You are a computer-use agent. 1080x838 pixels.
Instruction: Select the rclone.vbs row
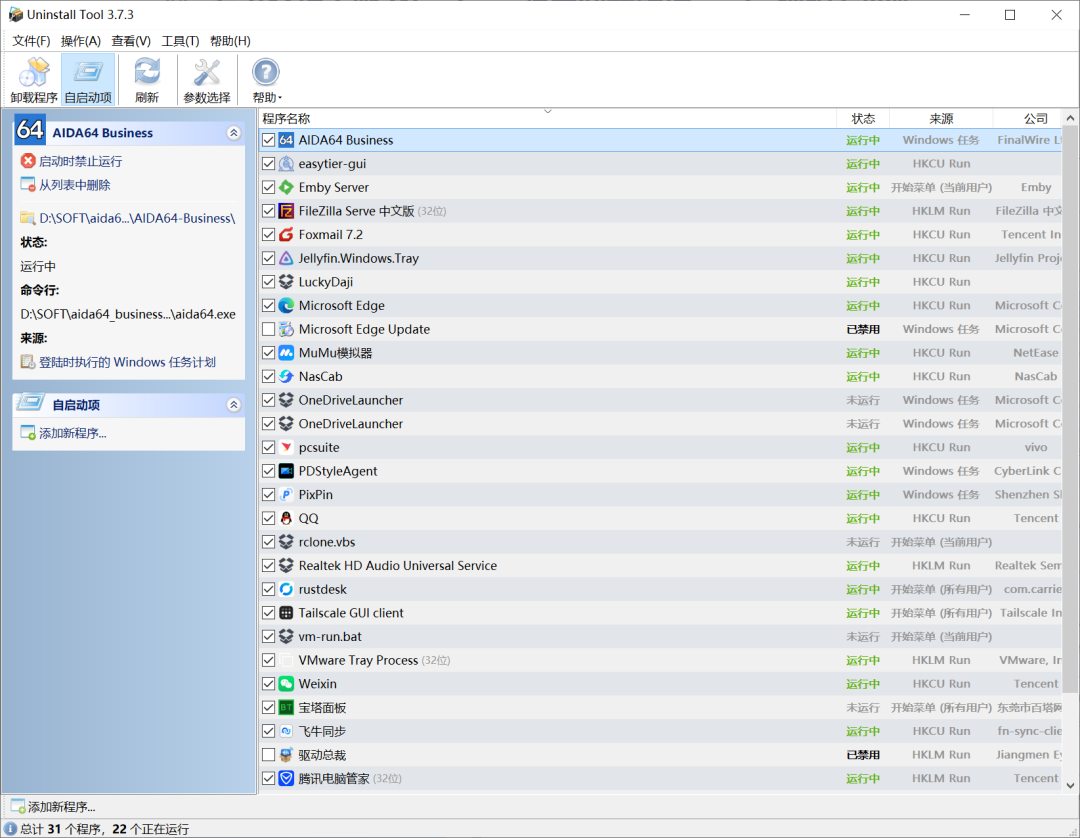[661, 542]
